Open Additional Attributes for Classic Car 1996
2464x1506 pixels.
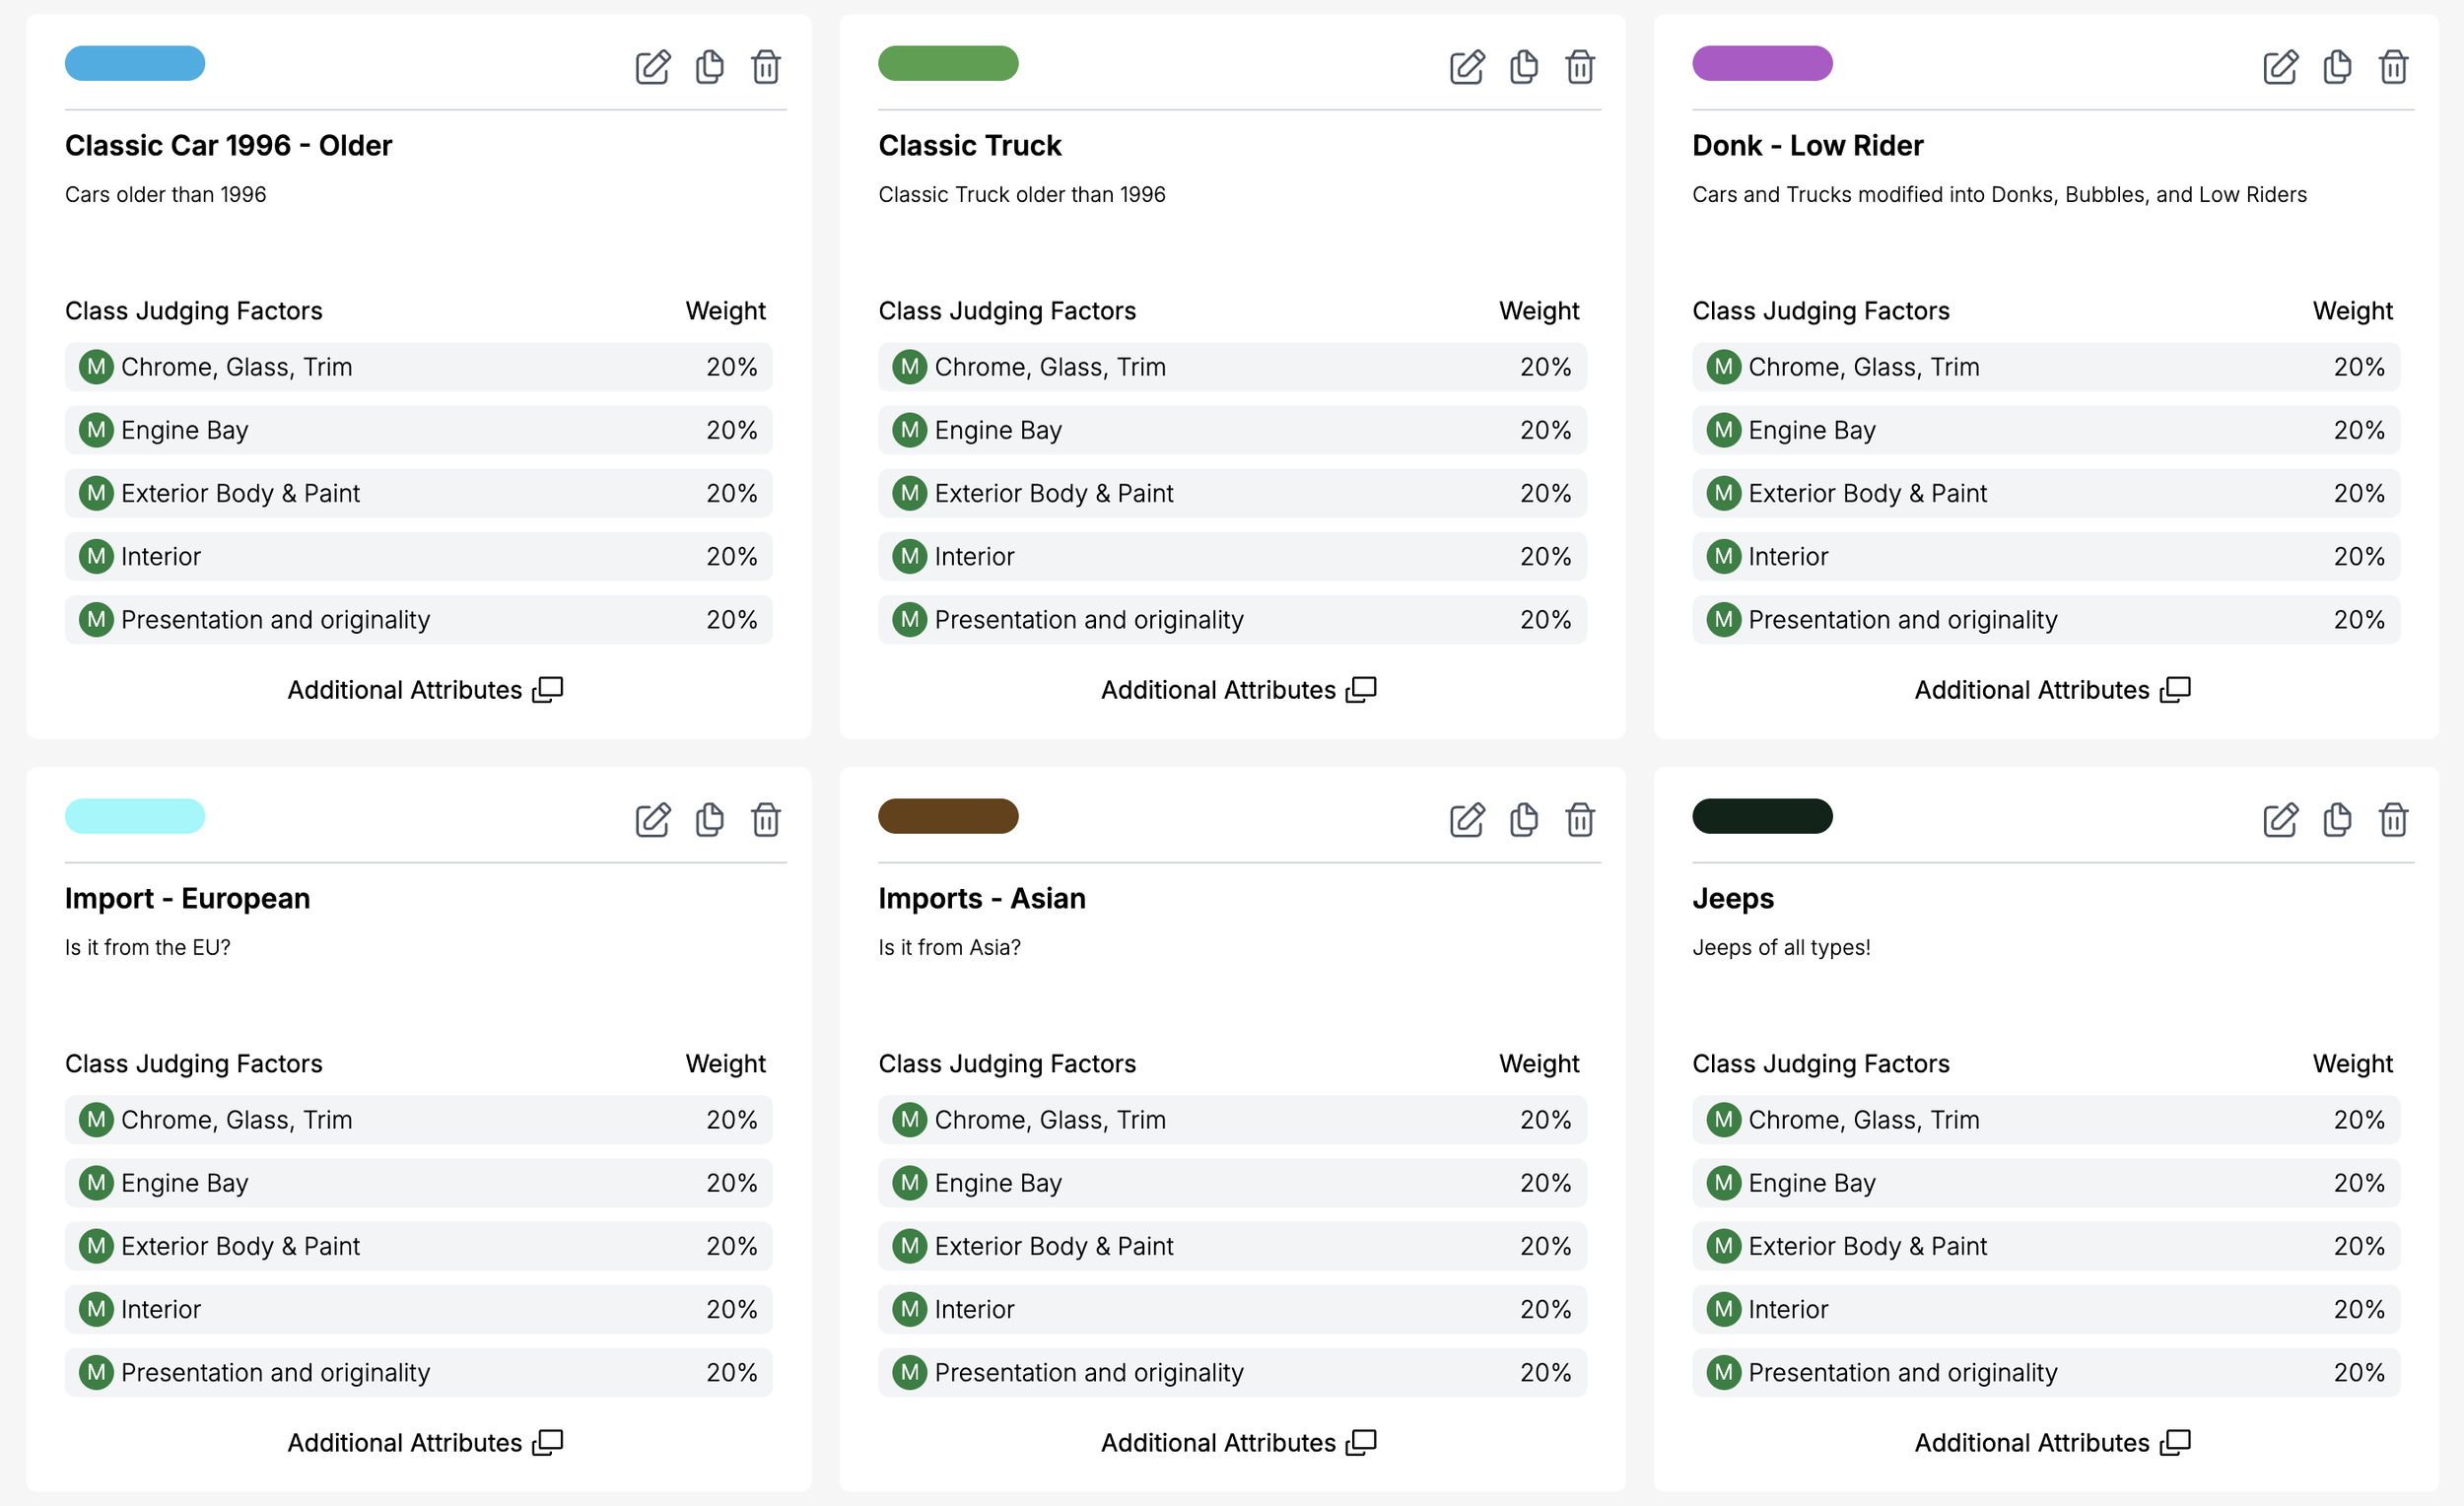tap(424, 690)
